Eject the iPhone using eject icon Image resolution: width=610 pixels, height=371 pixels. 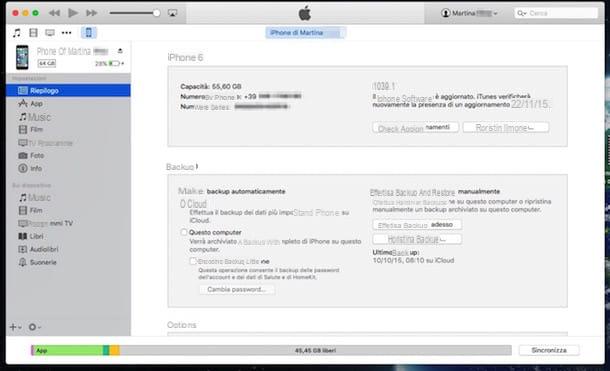[x=120, y=51]
